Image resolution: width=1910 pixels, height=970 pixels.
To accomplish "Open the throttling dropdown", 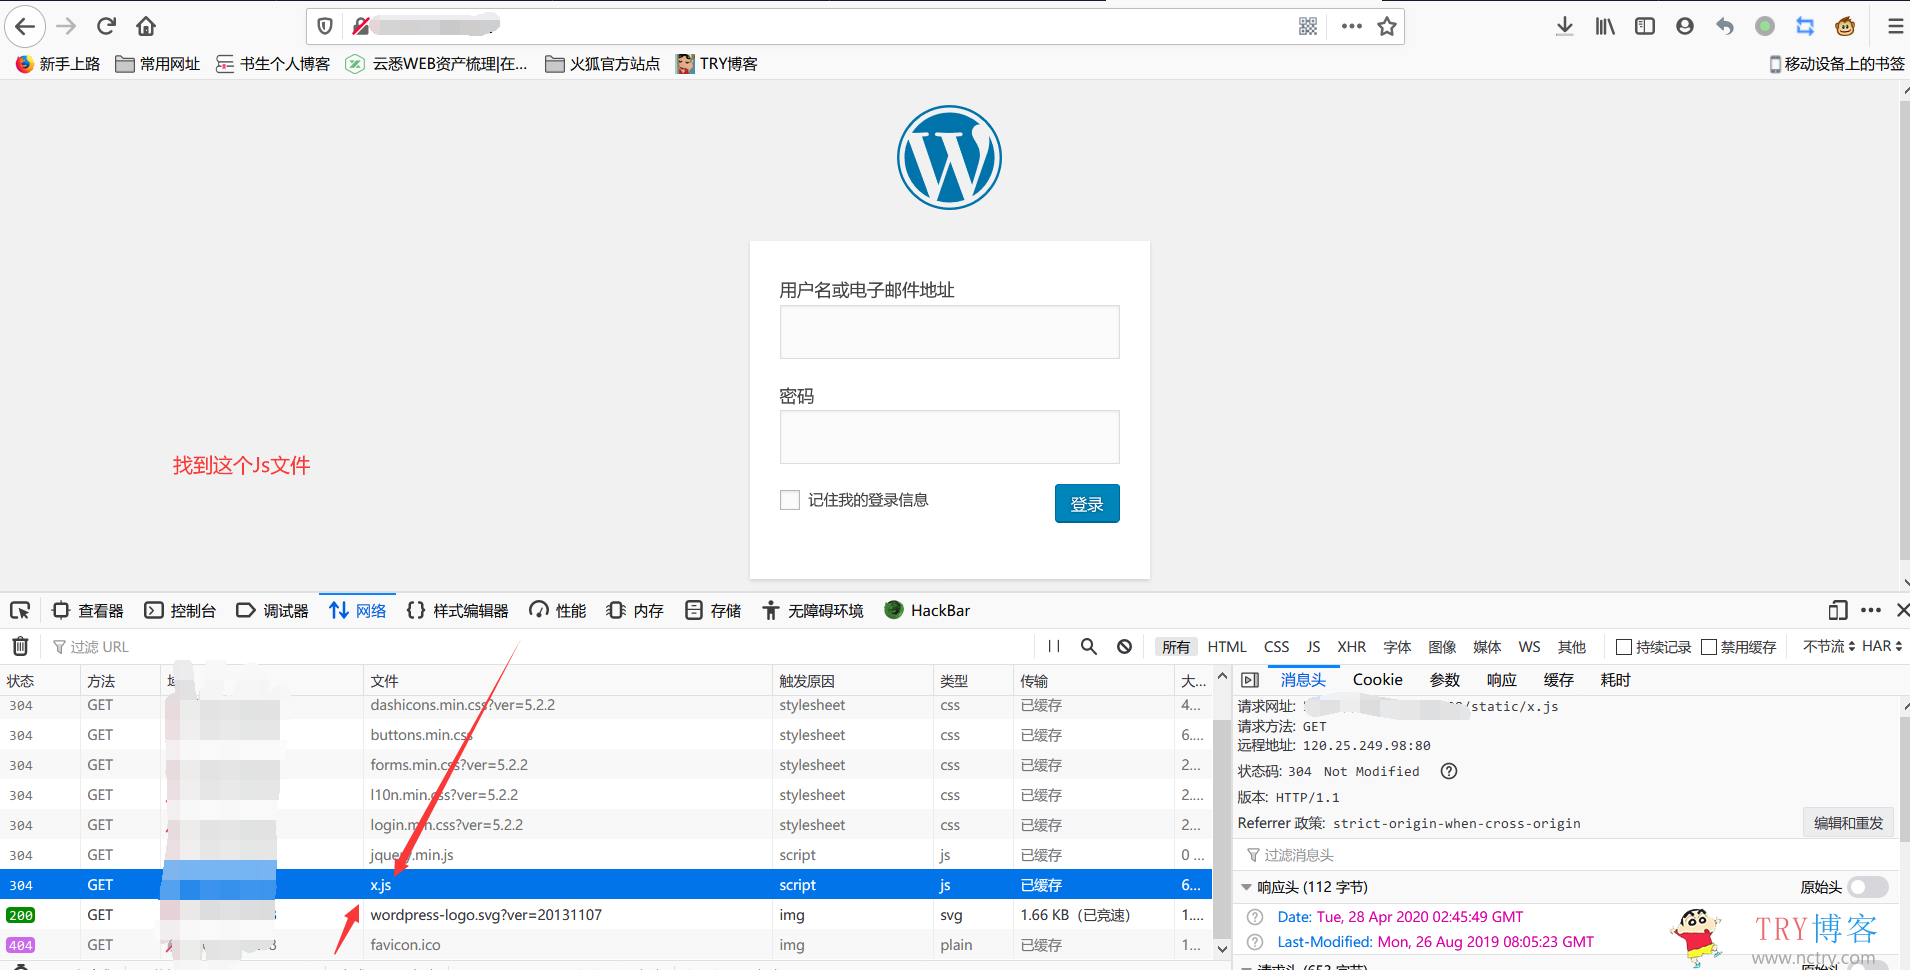I will tap(1829, 647).
